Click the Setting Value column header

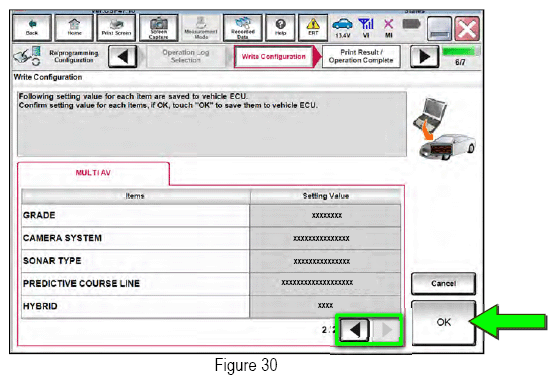click(326, 196)
